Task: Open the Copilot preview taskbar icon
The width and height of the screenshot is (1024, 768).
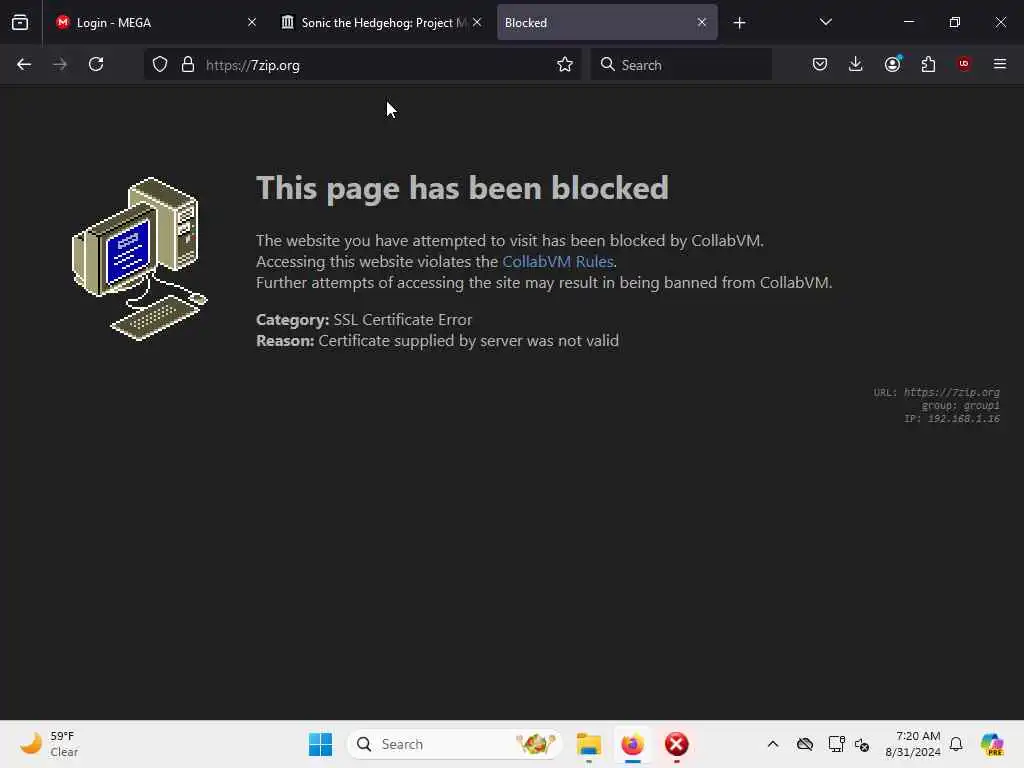Action: point(992,744)
